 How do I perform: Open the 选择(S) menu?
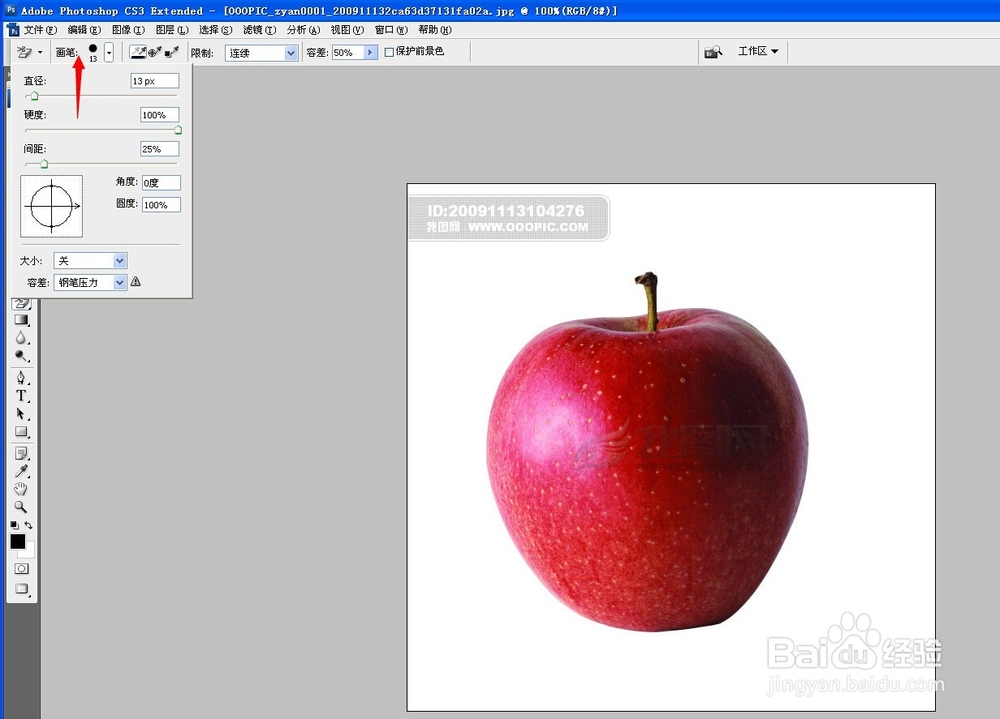pyautogui.click(x=216, y=30)
